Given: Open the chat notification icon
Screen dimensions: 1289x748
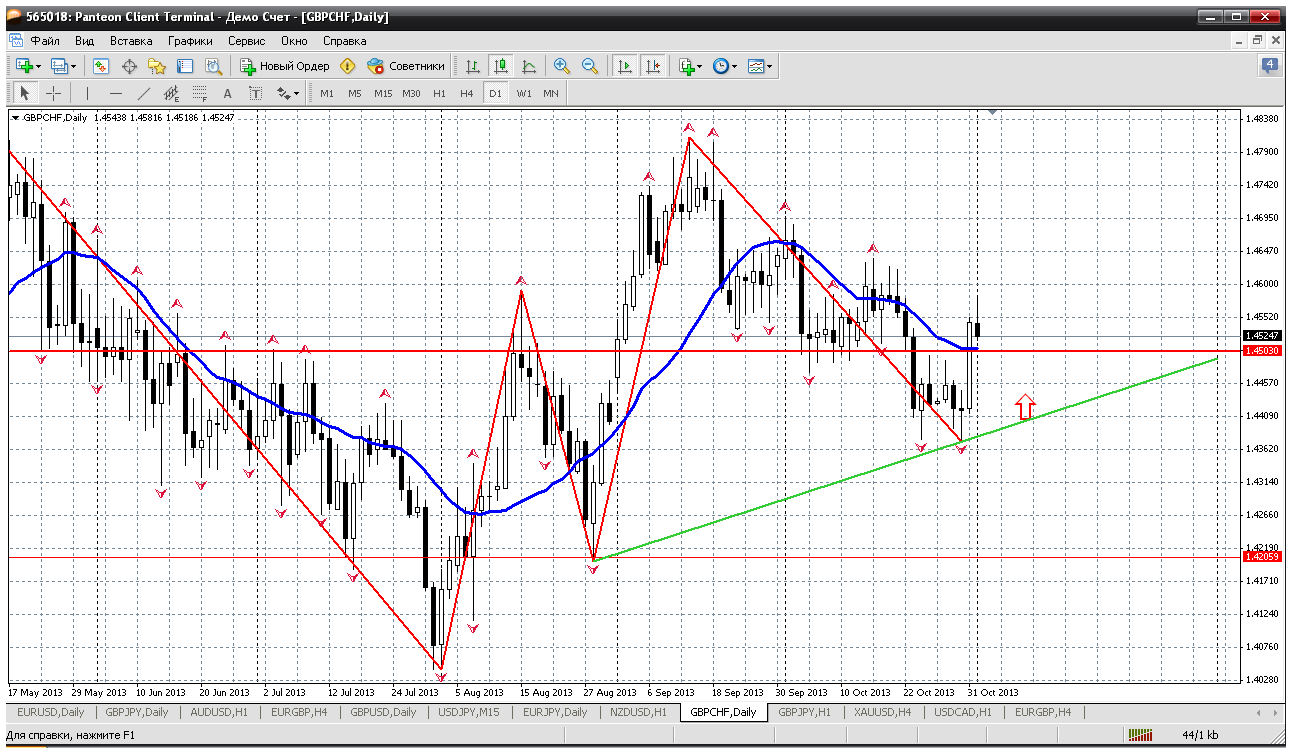Looking at the screenshot, I should point(1270,66).
